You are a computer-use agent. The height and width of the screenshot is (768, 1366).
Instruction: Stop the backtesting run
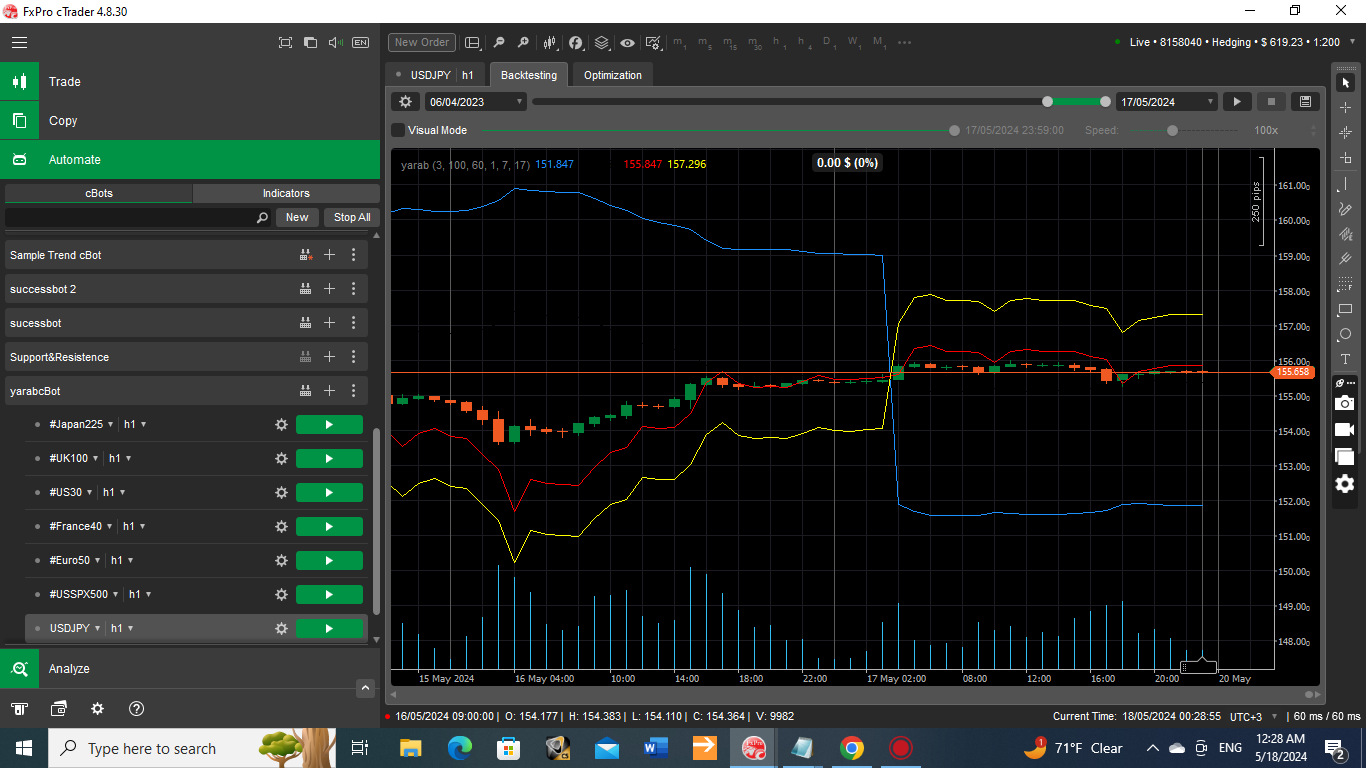point(1271,102)
